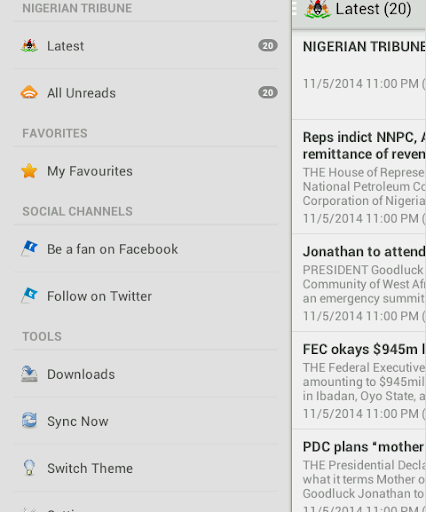Viewport: 426px width, 512px height.
Task: Open the Downloads tray icon
Action: click(29, 374)
